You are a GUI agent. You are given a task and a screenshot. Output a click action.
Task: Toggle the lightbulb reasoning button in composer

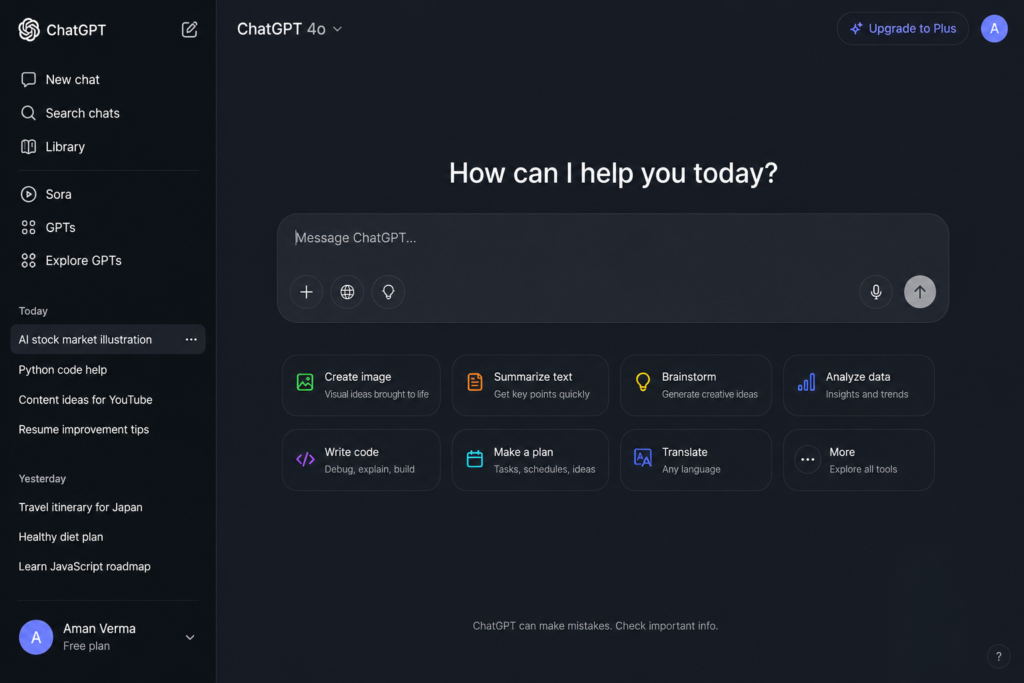pyautogui.click(x=388, y=292)
